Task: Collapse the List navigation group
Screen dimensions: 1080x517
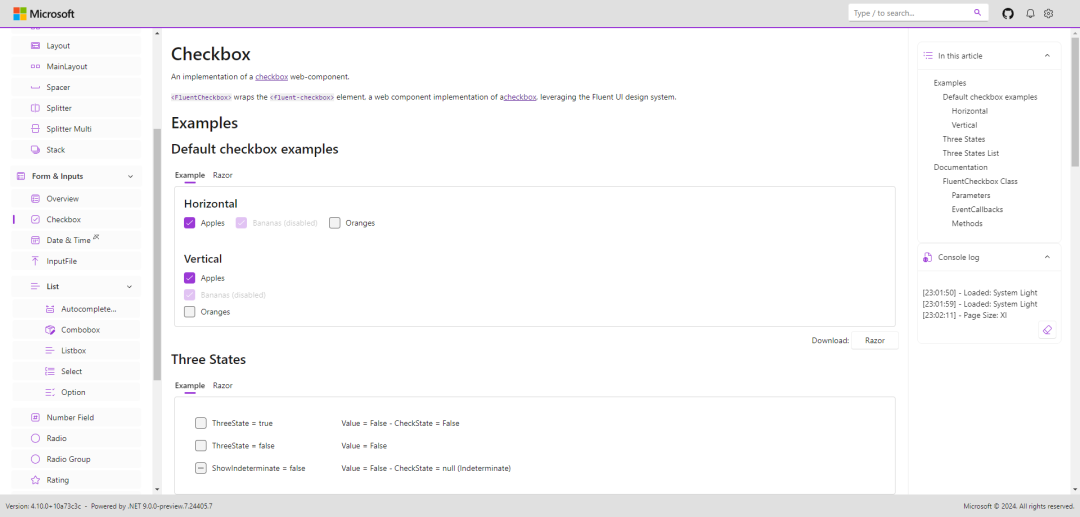Action: click(130, 286)
